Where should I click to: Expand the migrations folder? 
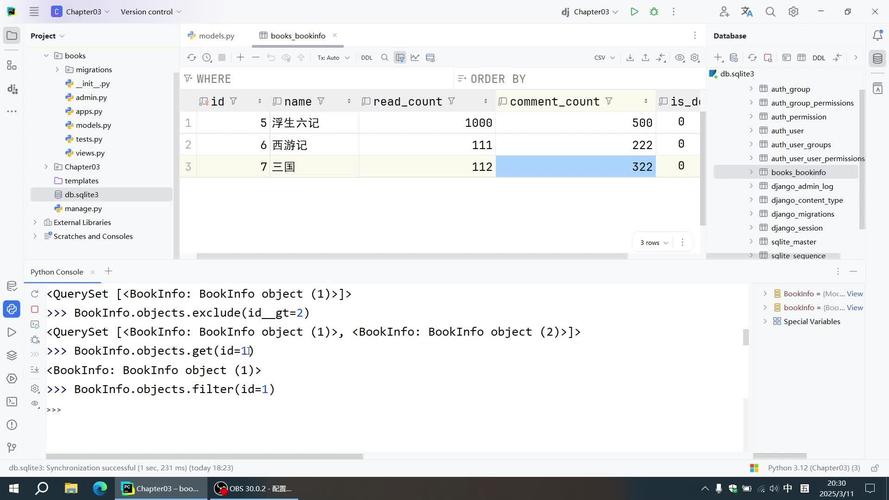pyautogui.click(x=57, y=70)
